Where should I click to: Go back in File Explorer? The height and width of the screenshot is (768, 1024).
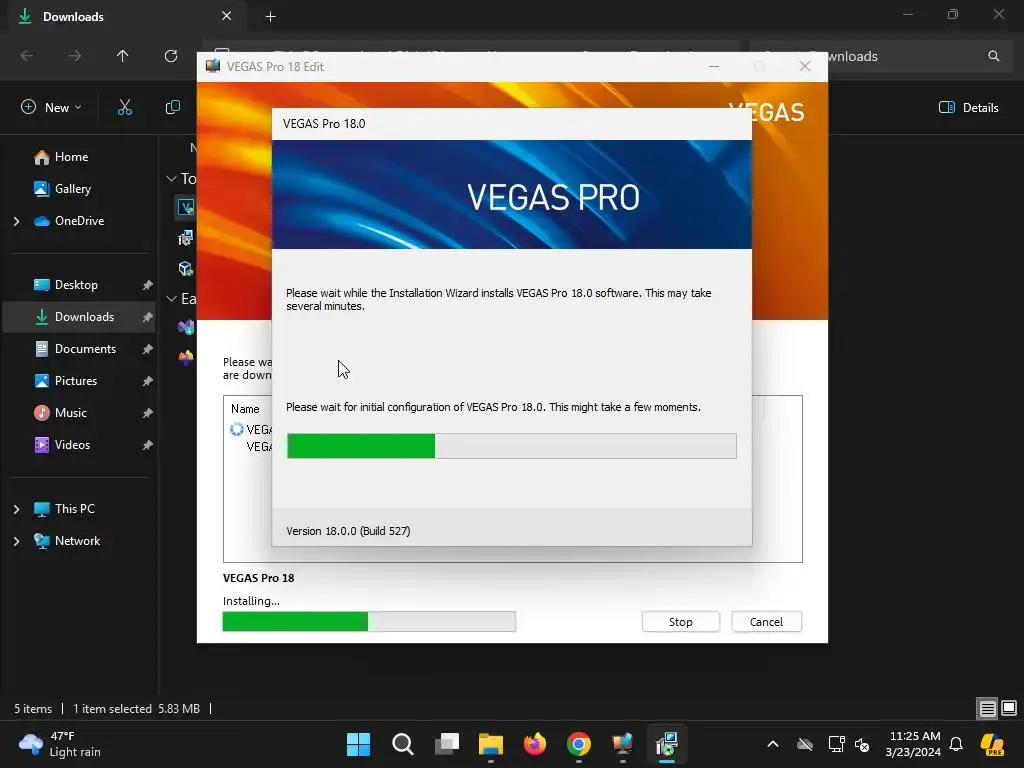[x=27, y=56]
